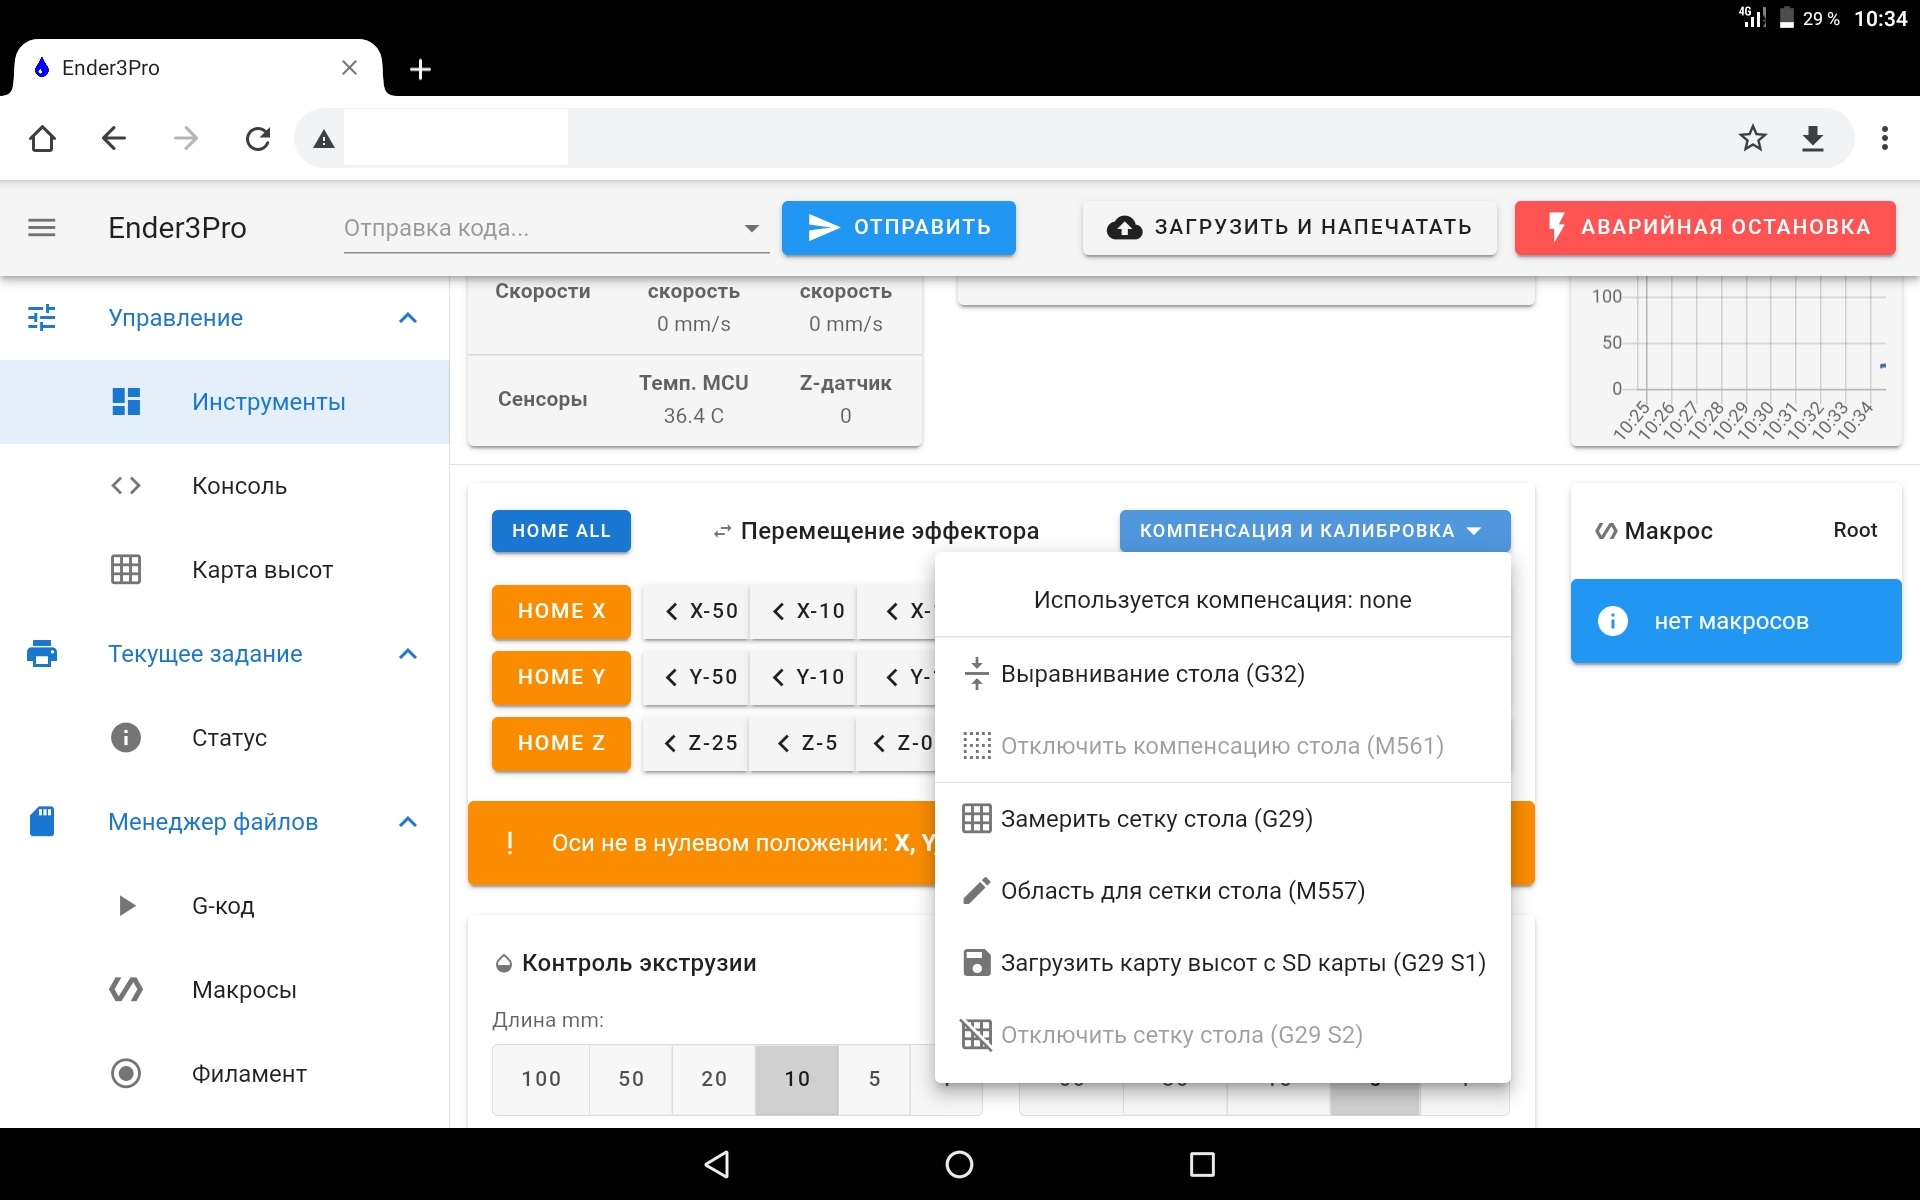Click the Макросы sidebar icon
Screen dimensions: 1920x1200
coord(126,990)
